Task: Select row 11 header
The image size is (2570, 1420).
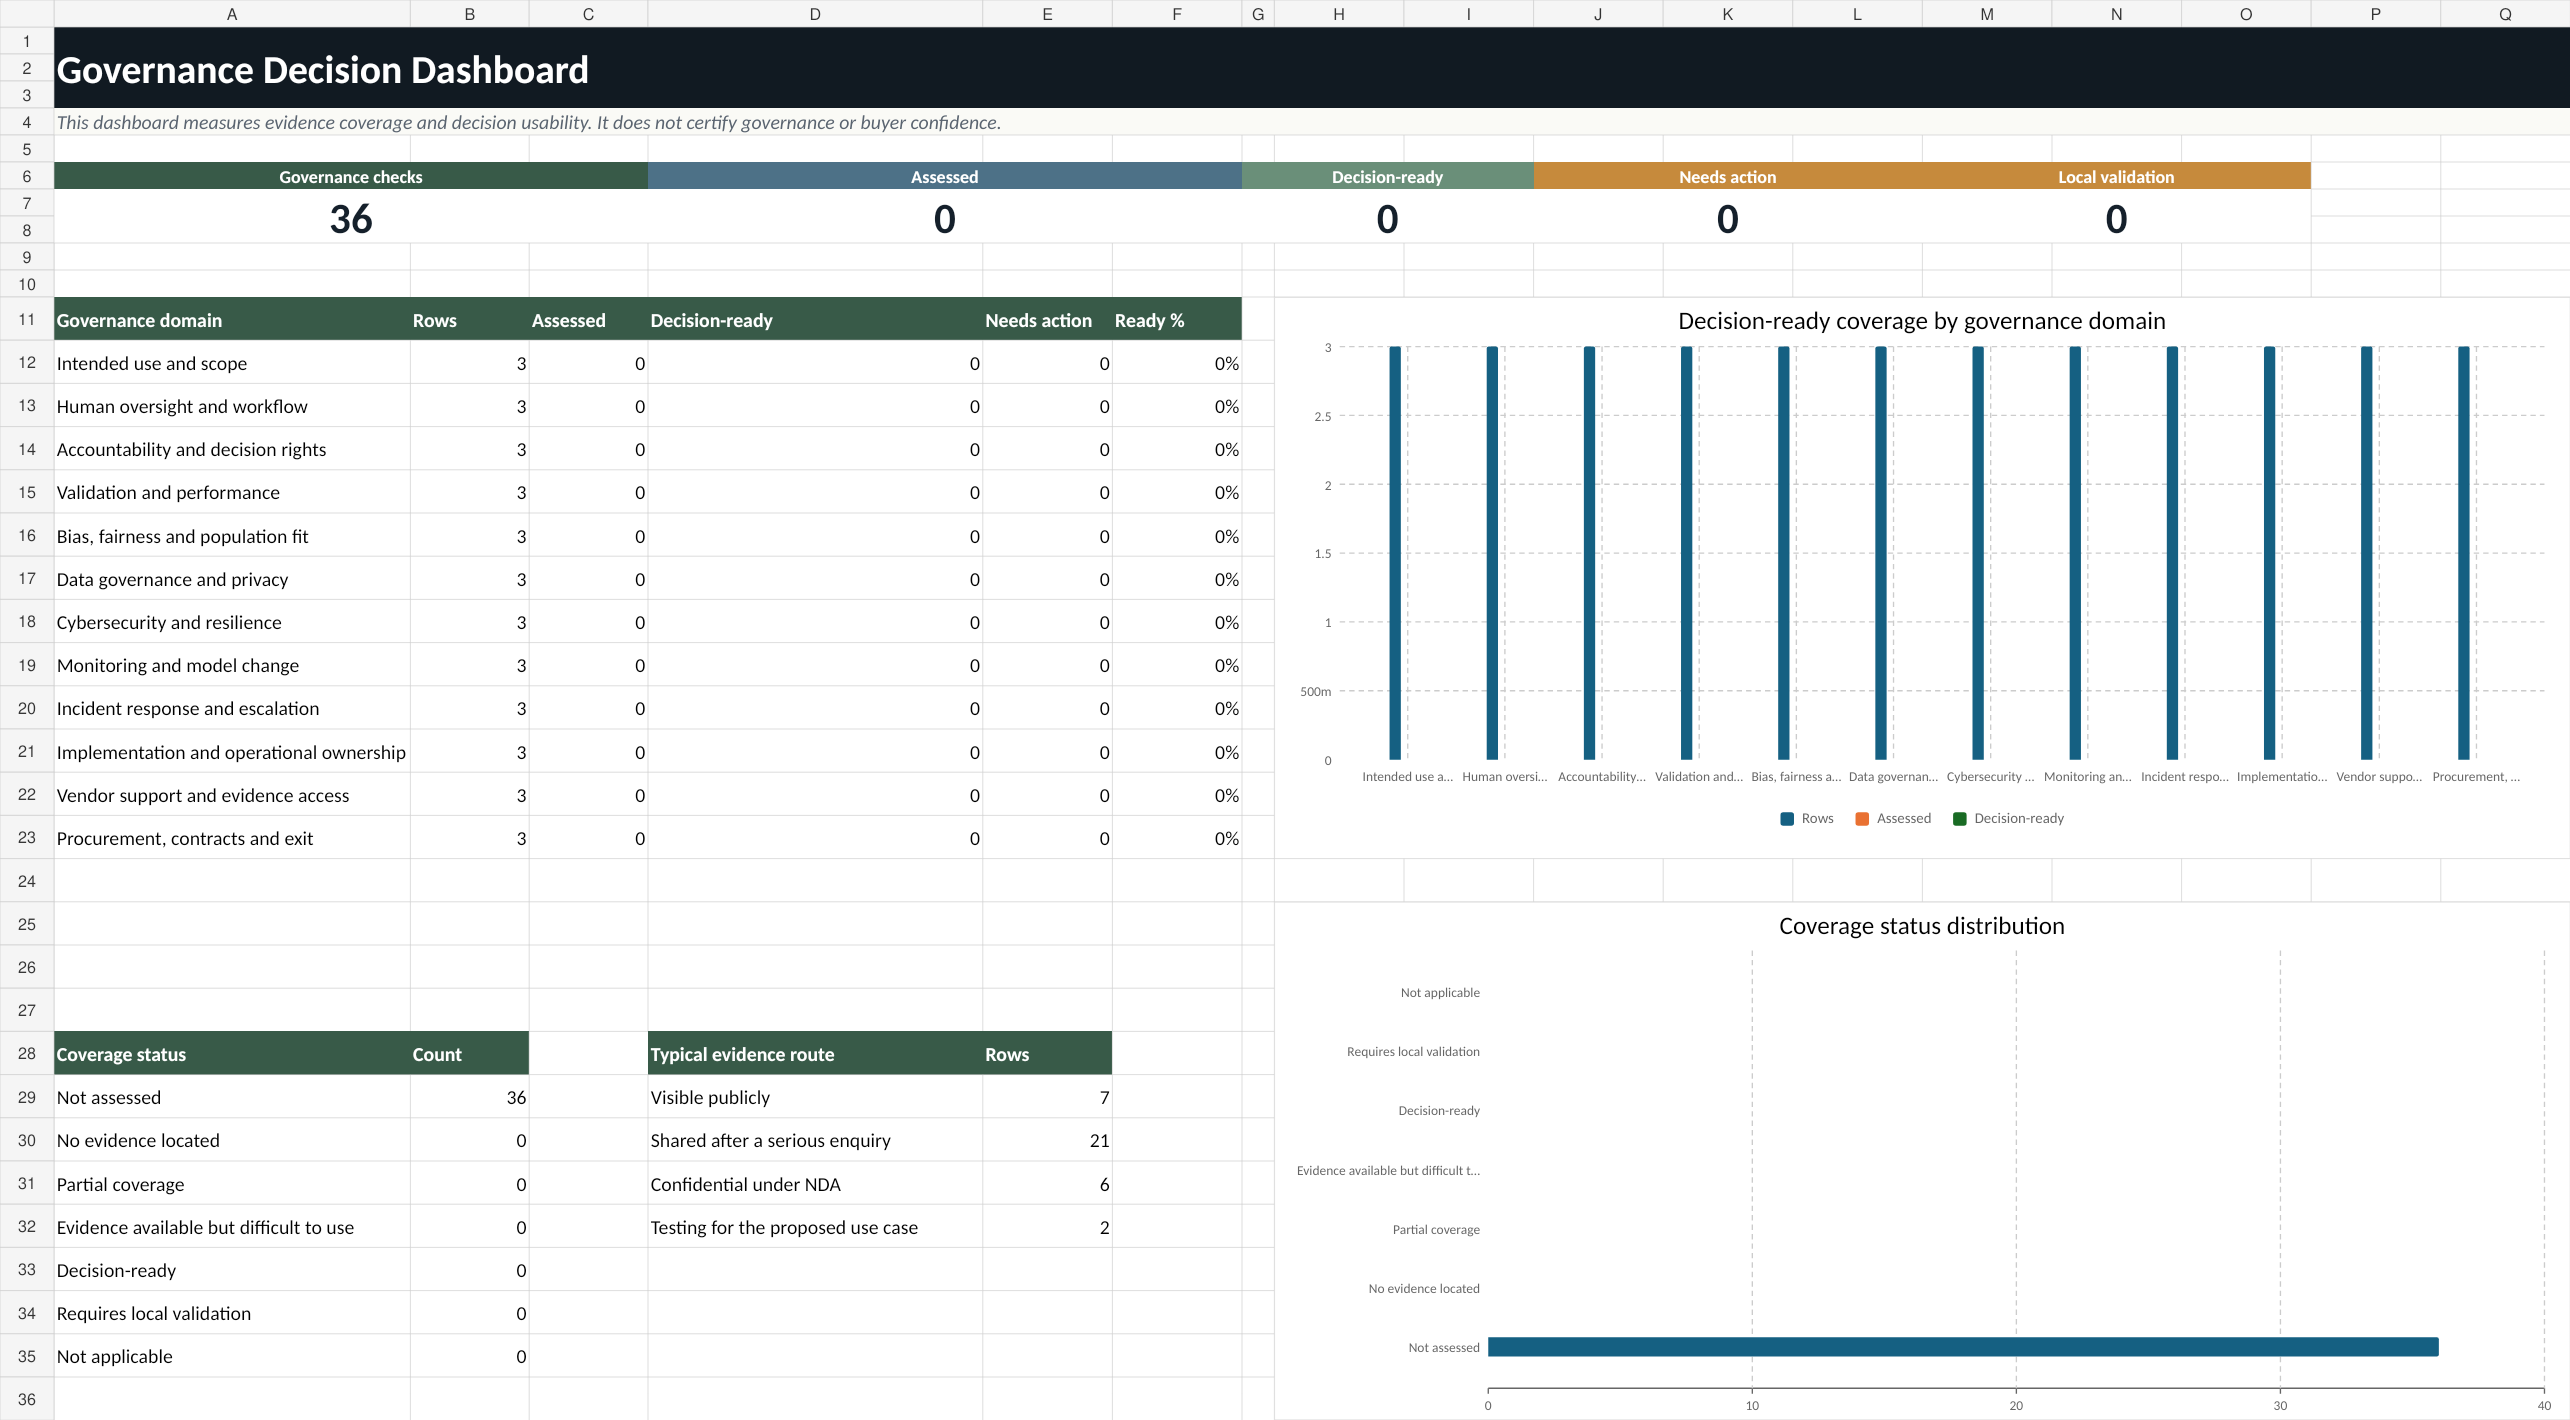Action: point(27,320)
